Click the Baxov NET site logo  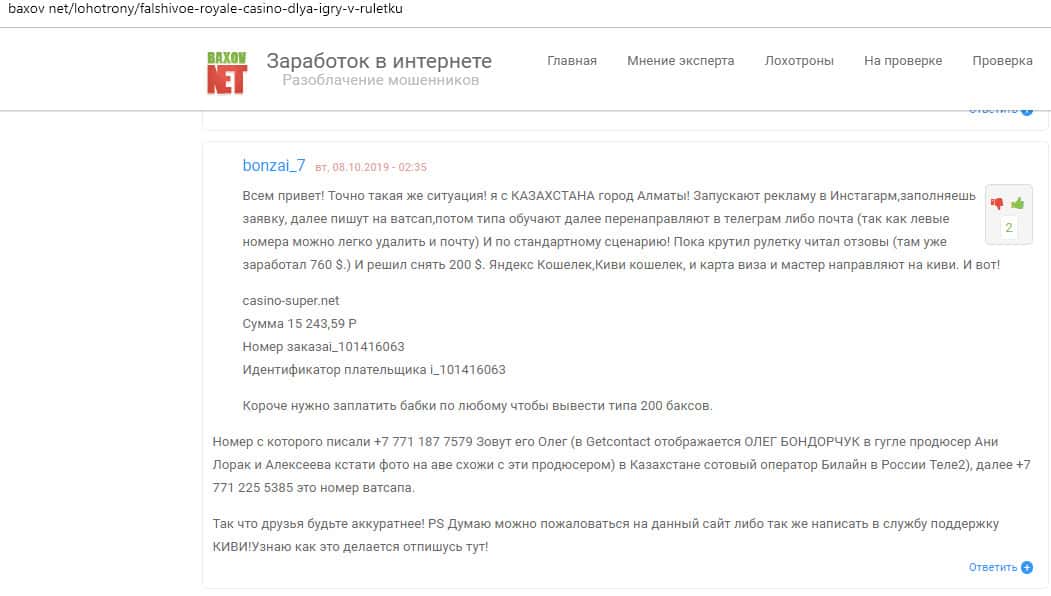(227, 72)
